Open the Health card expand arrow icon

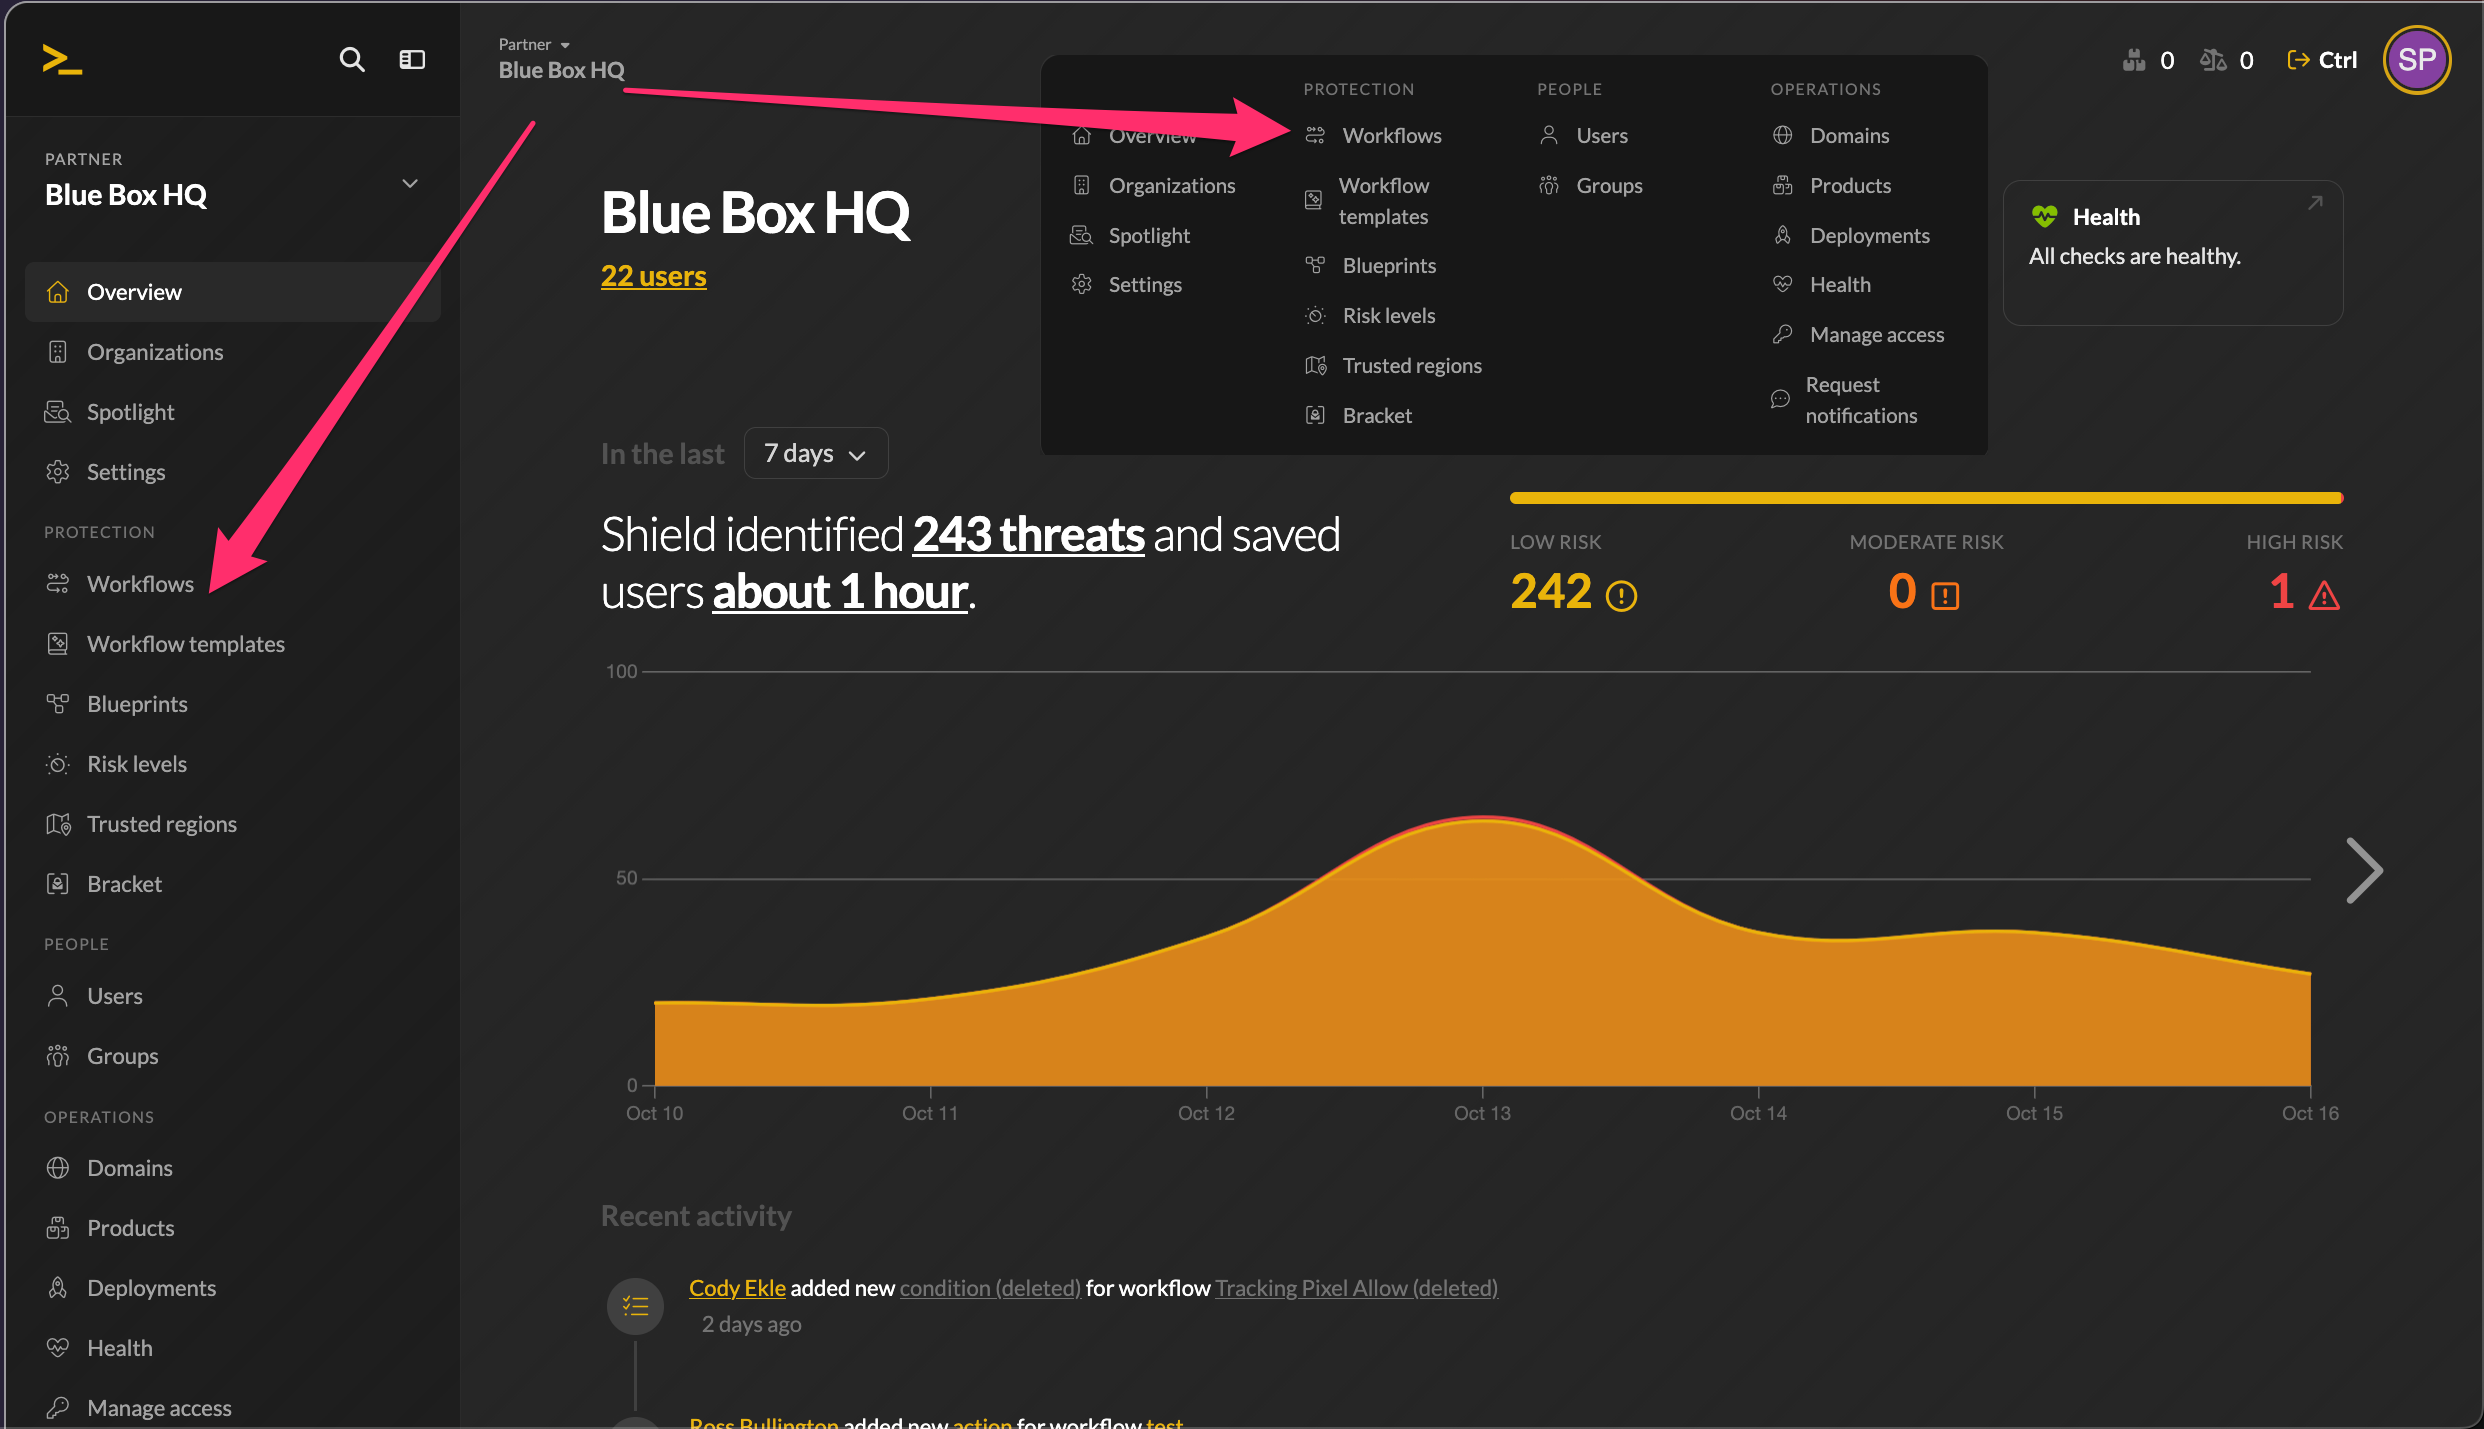(x=2315, y=203)
